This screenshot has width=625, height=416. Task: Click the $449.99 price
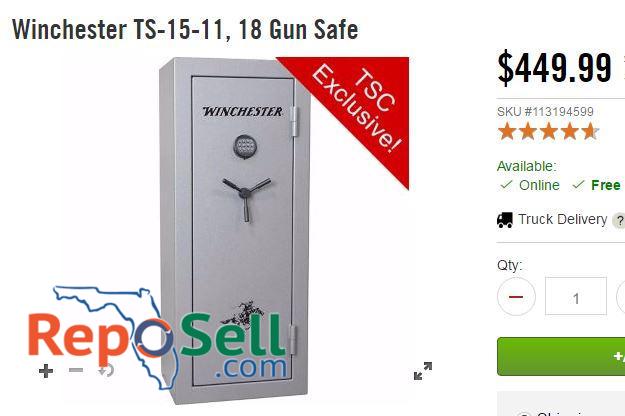click(554, 67)
